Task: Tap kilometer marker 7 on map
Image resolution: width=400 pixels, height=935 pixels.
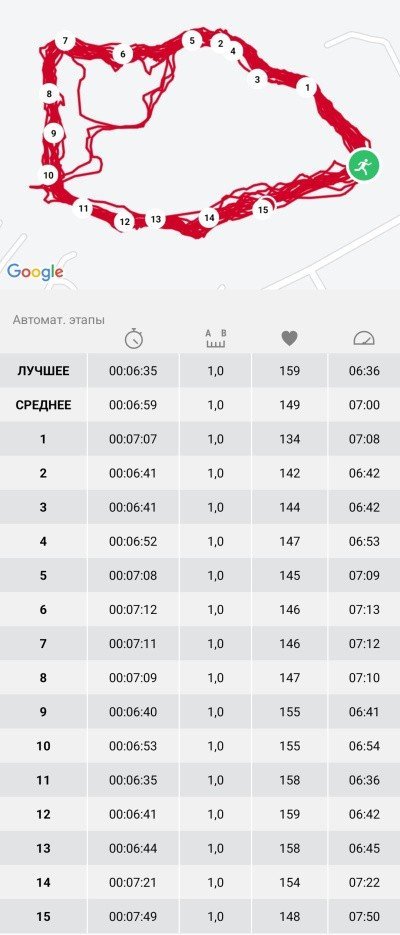Action: (65, 41)
